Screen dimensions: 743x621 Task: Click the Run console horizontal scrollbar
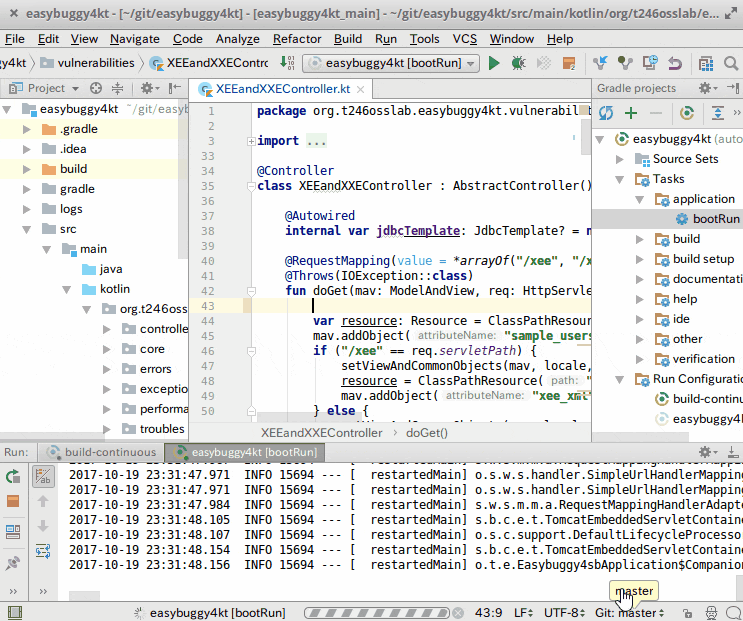[84, 595]
